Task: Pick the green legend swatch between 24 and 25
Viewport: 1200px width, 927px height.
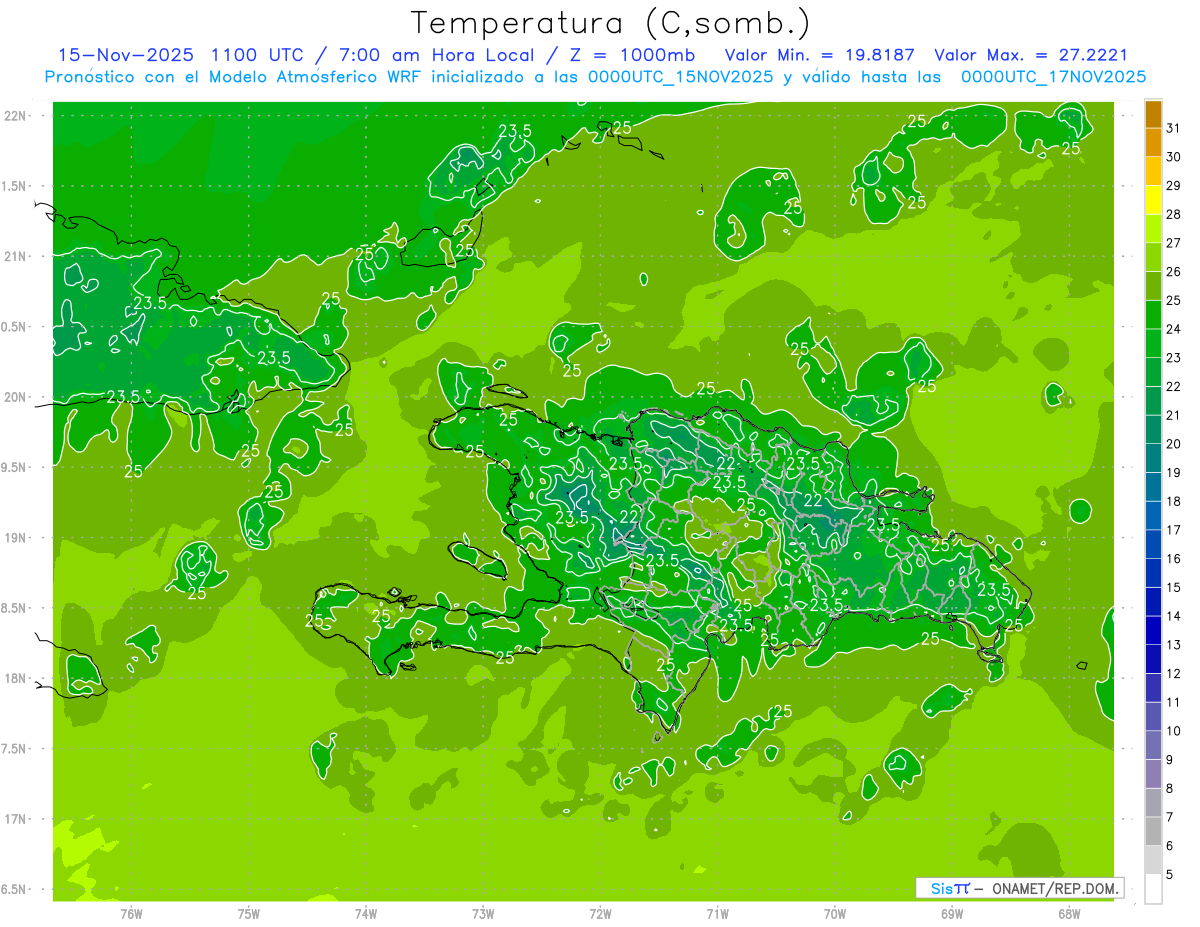Action: 1153,315
